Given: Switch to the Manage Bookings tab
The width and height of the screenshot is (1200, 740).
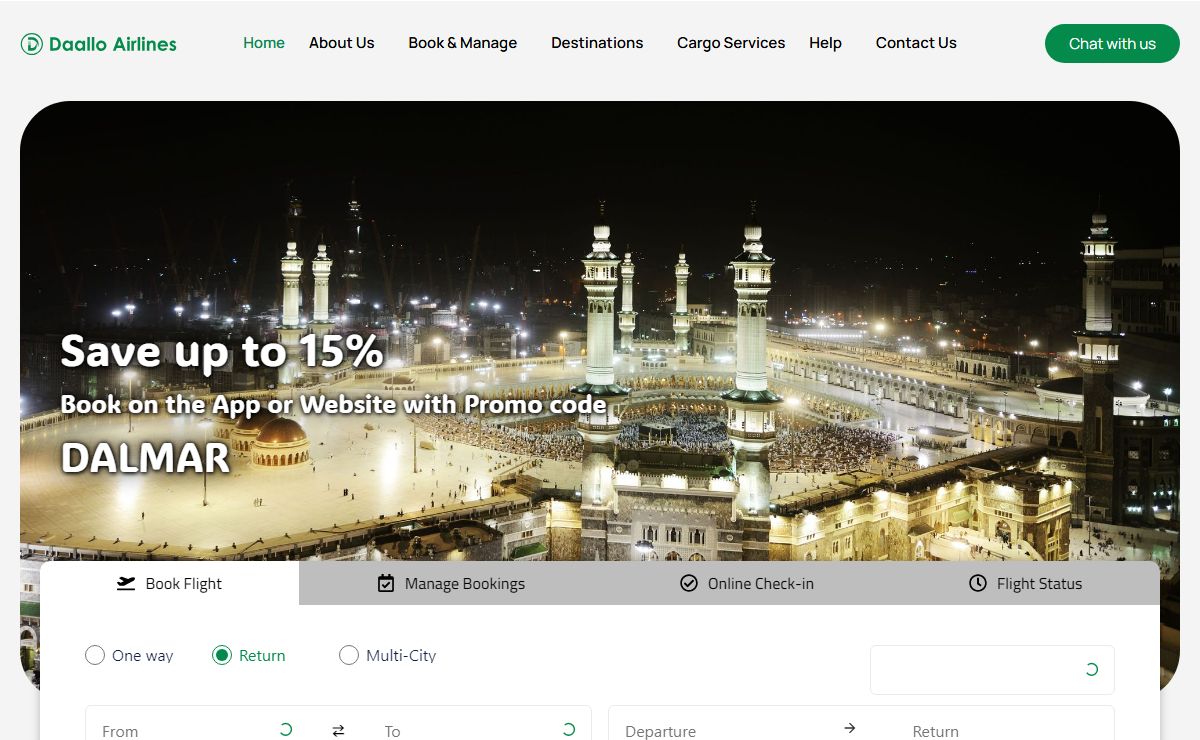Looking at the screenshot, I should click(x=451, y=583).
